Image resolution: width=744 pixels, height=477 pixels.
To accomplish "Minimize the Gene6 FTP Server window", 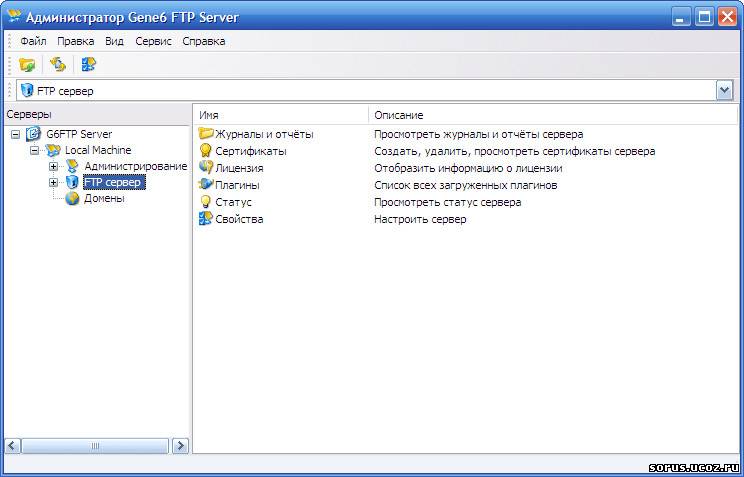I will tap(681, 18).
